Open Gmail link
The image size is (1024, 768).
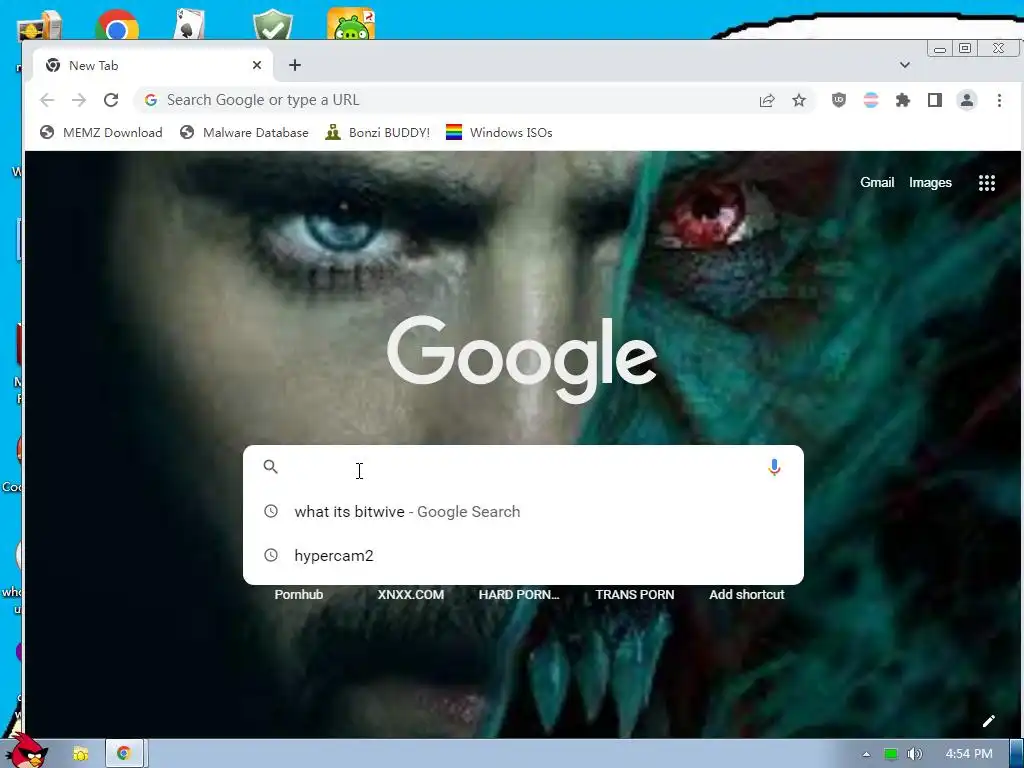tap(876, 183)
